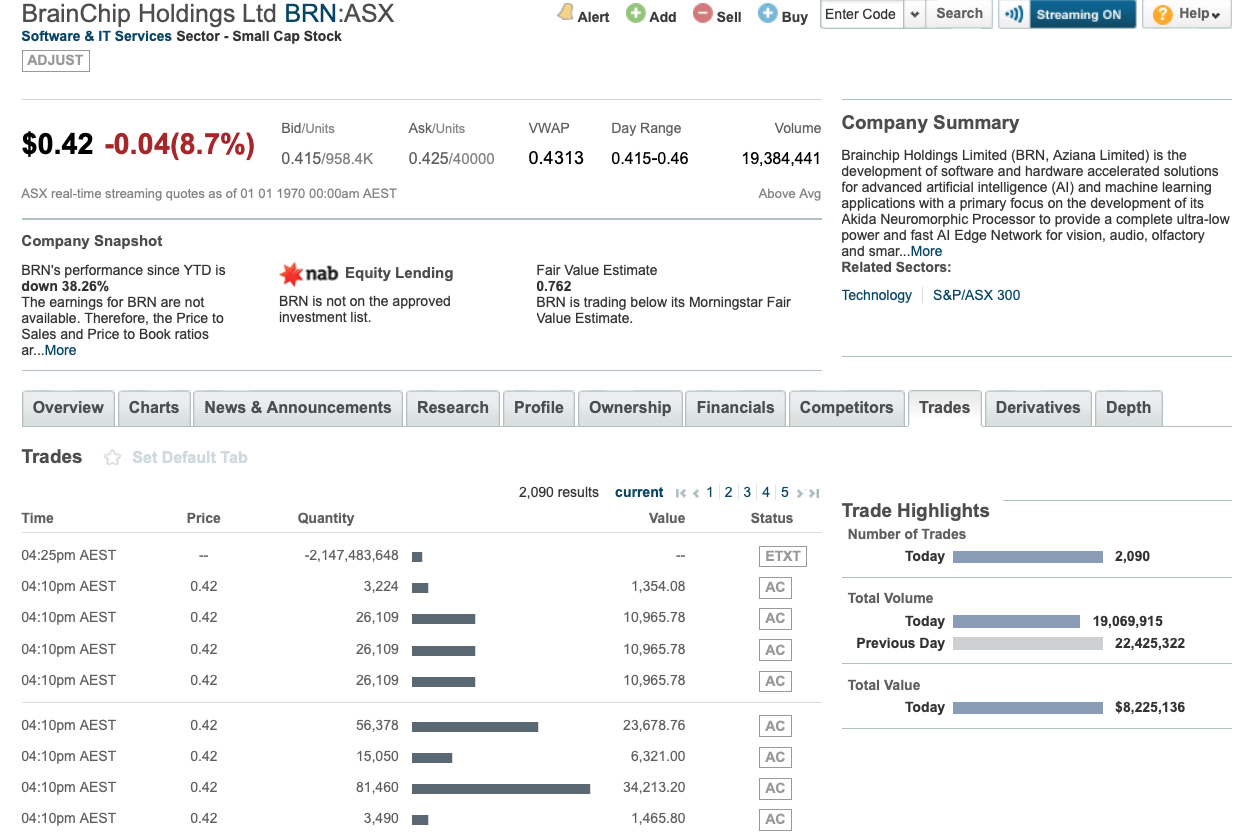Go to last page of trade results

coord(814,493)
